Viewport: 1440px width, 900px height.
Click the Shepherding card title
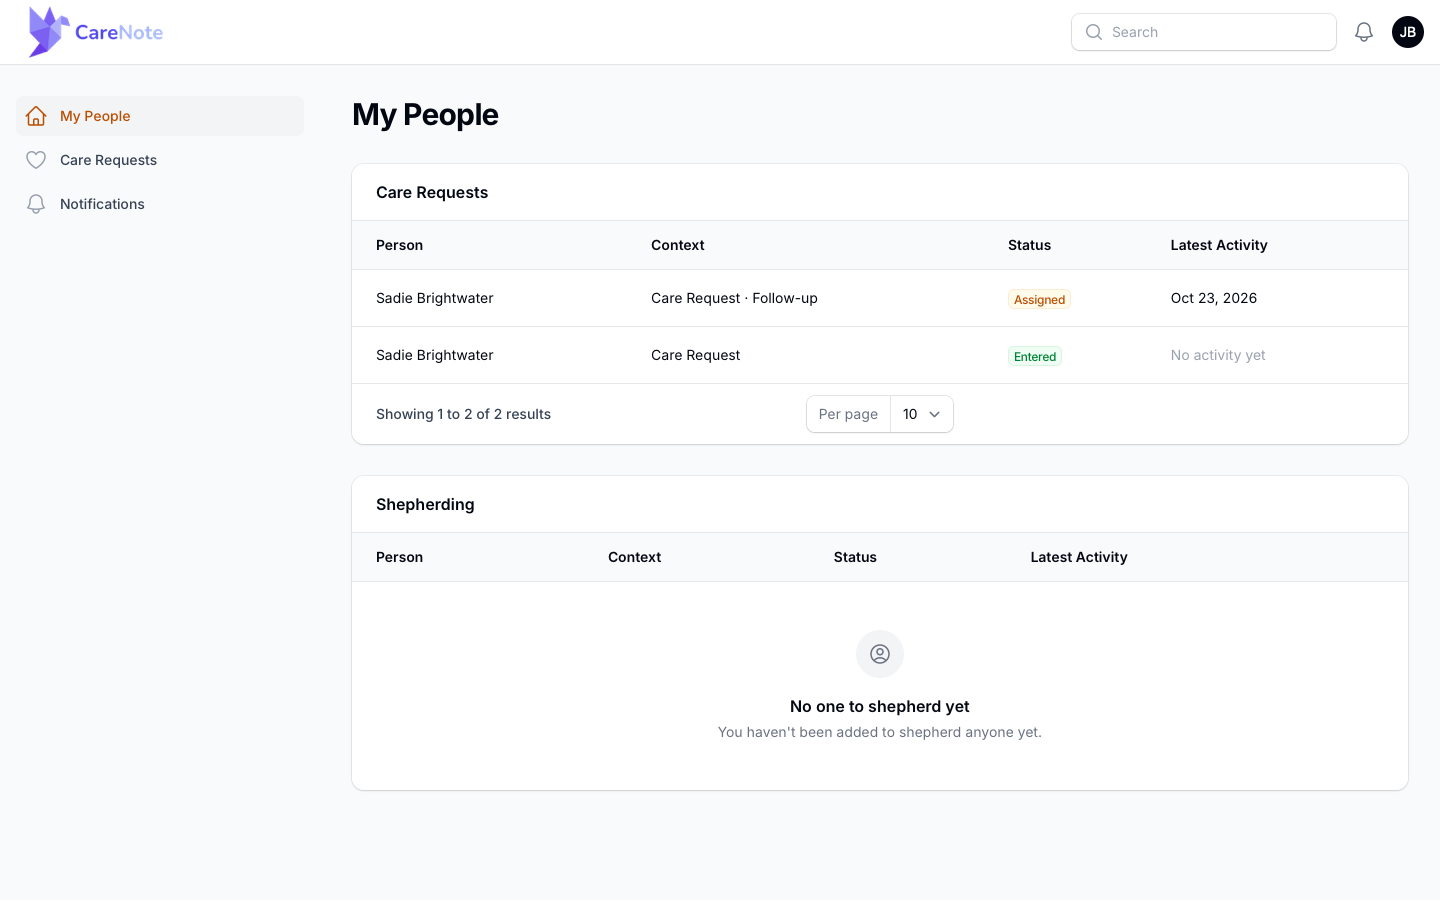[x=425, y=504]
